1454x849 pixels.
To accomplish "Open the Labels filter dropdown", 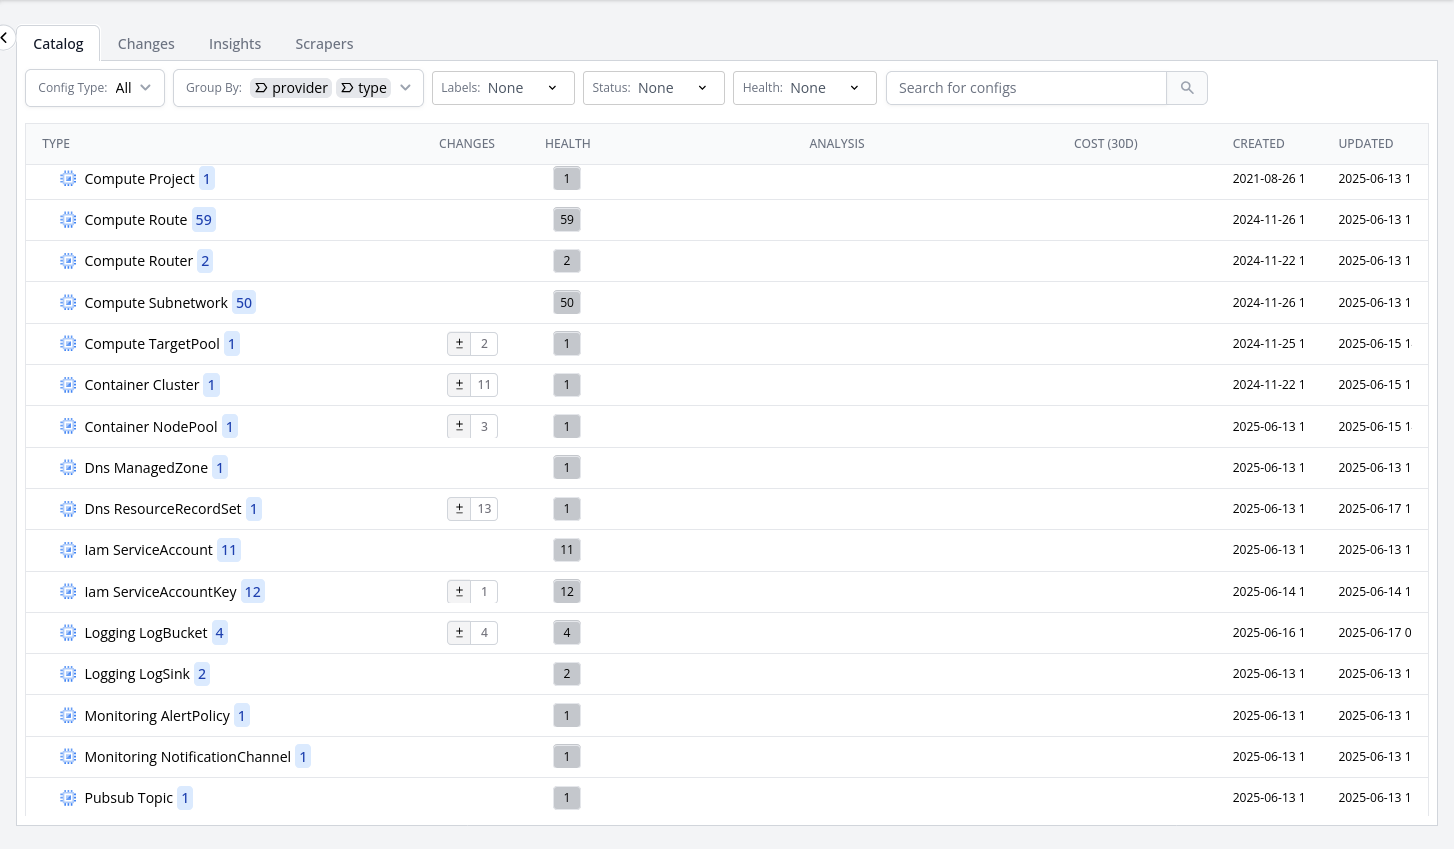I will tap(503, 88).
